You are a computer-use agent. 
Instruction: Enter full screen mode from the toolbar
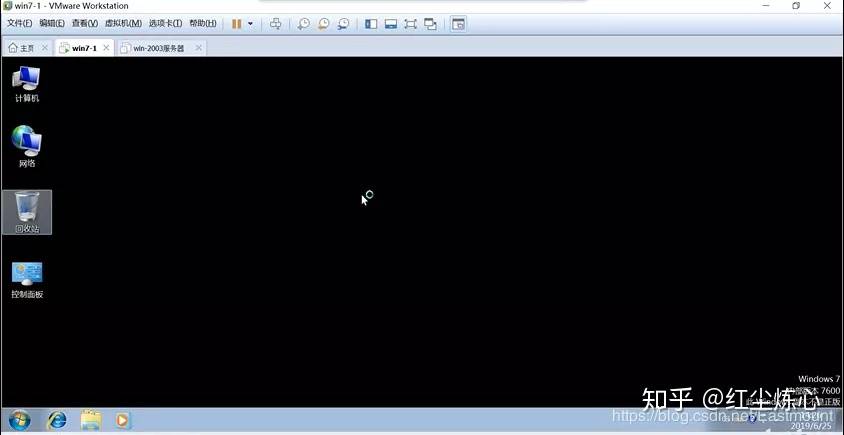[x=411, y=24]
